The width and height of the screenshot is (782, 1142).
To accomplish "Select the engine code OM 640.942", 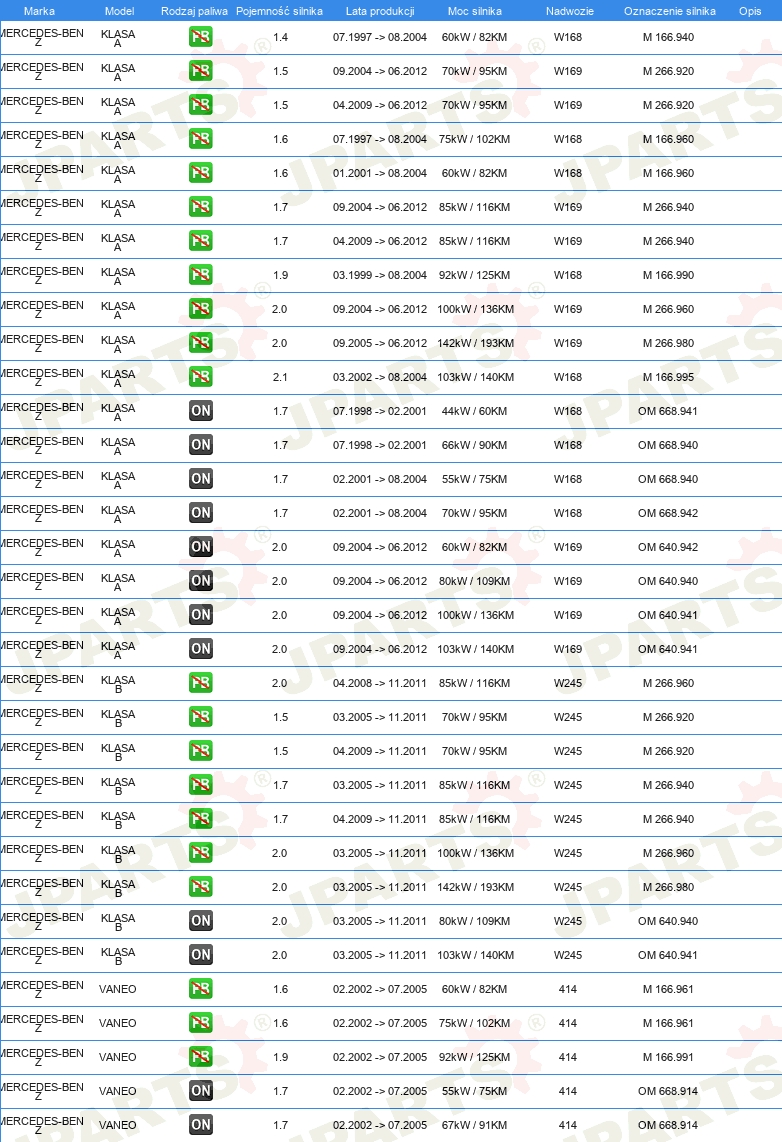I will [668, 547].
